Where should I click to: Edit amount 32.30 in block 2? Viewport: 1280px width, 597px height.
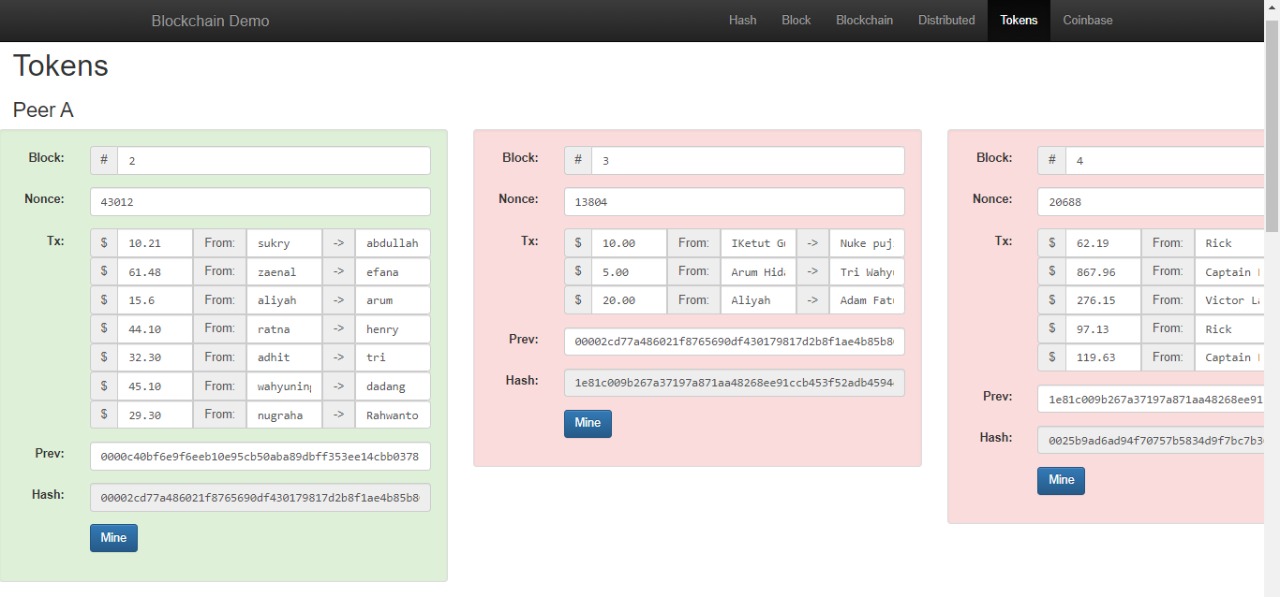[155, 358]
